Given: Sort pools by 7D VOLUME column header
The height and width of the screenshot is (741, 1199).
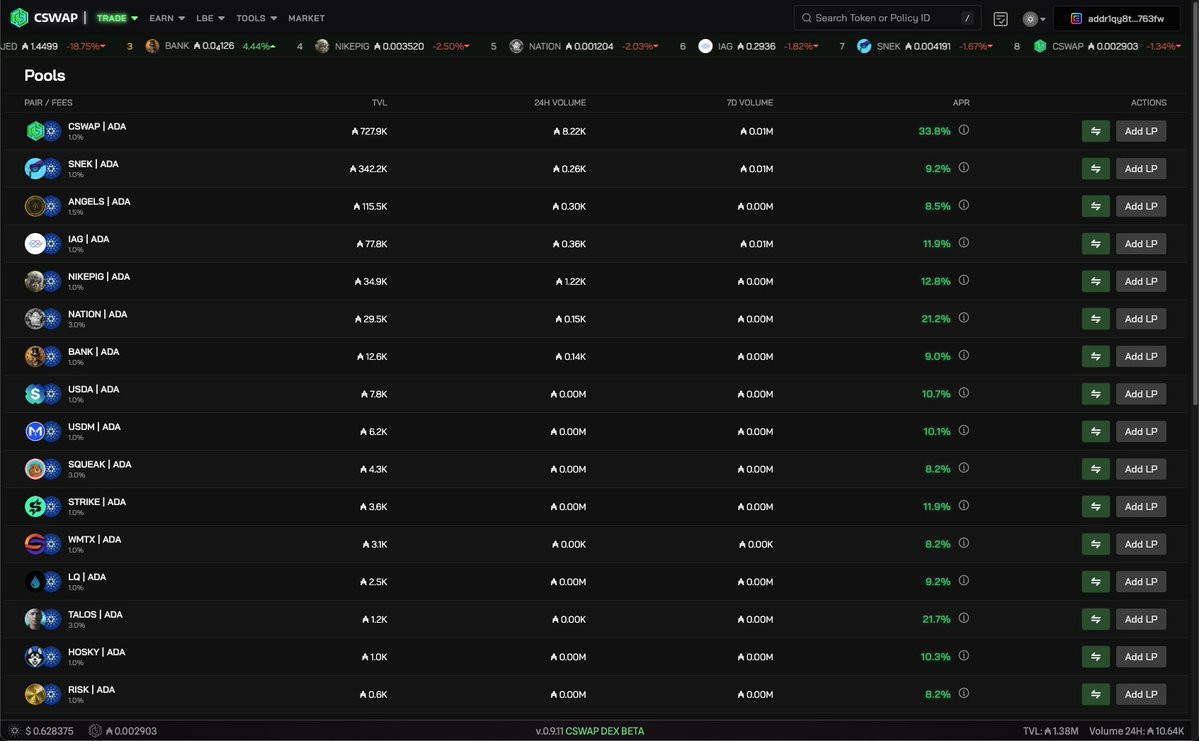Looking at the screenshot, I should 749,102.
